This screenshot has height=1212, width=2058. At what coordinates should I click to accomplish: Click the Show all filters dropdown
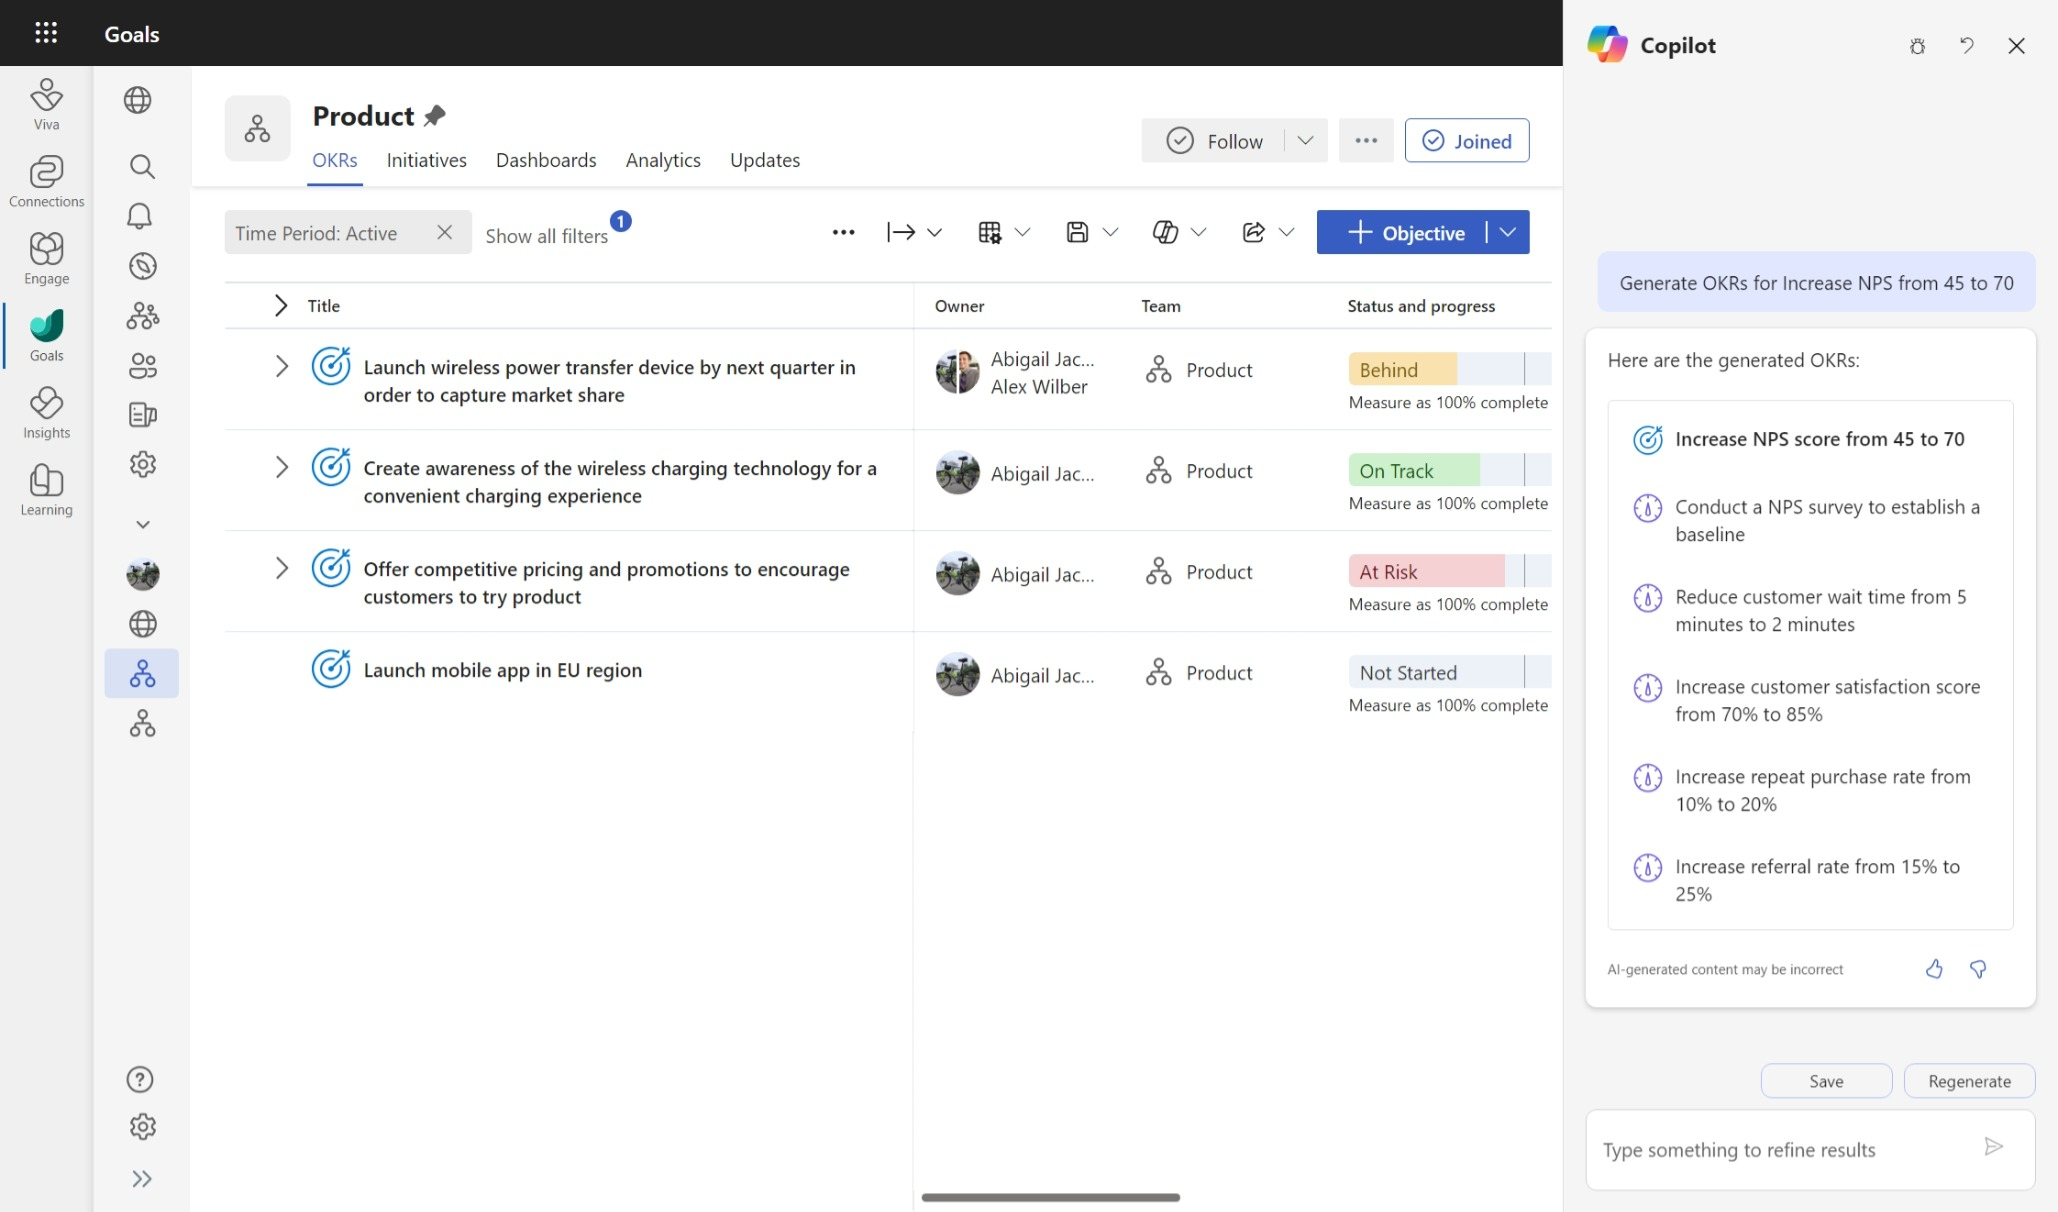(x=545, y=234)
